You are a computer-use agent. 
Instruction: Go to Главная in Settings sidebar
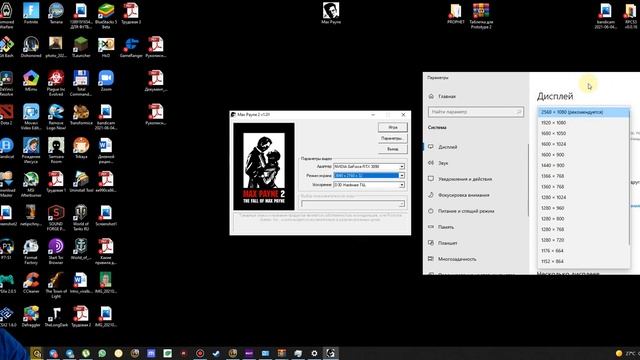point(476,96)
